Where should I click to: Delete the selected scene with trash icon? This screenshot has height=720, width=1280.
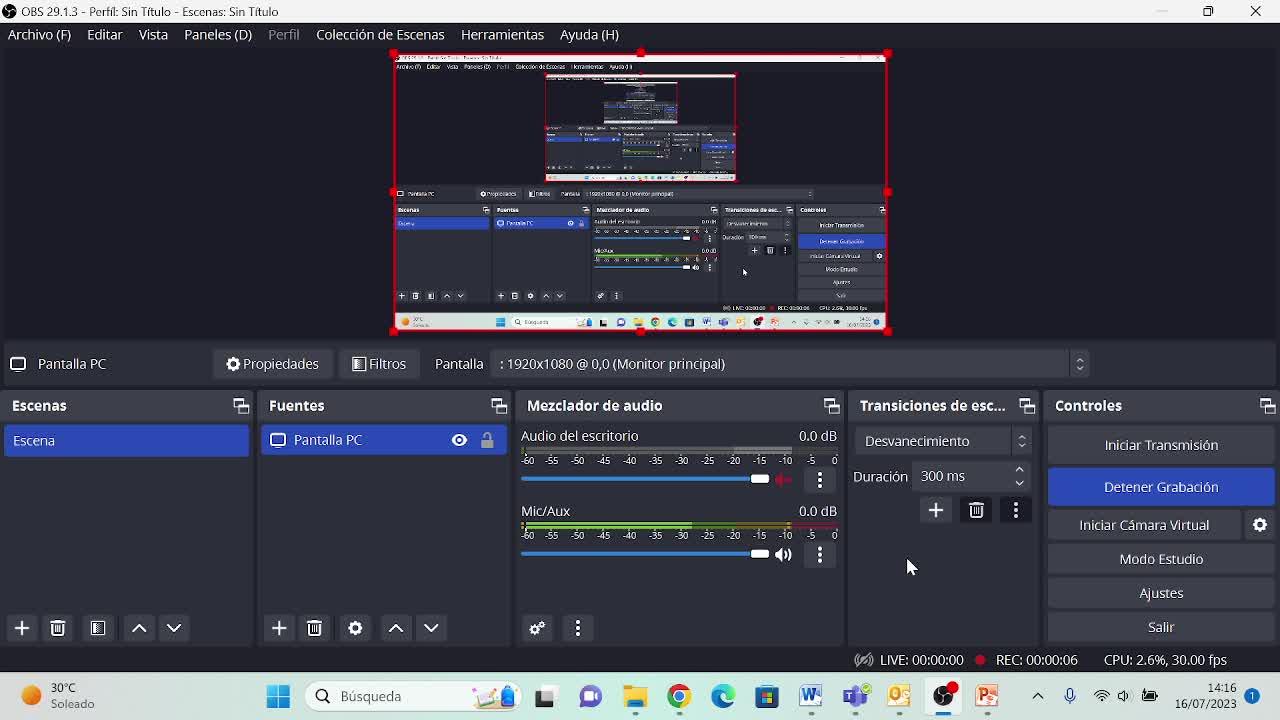pos(58,628)
